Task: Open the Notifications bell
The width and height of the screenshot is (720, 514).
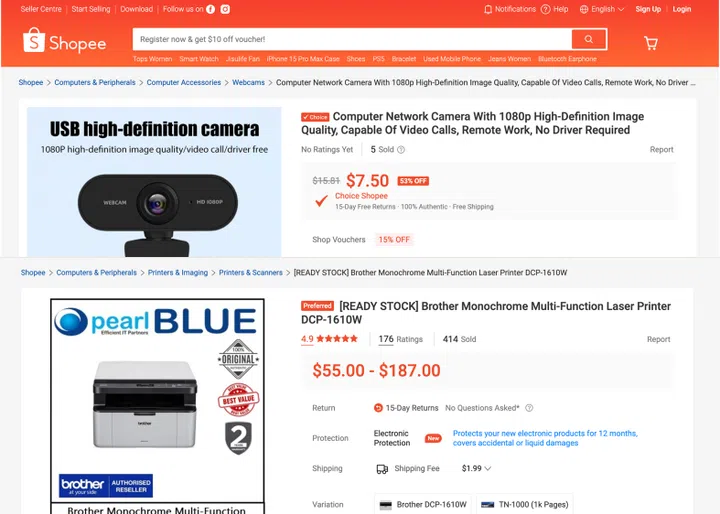Action: (488, 9)
